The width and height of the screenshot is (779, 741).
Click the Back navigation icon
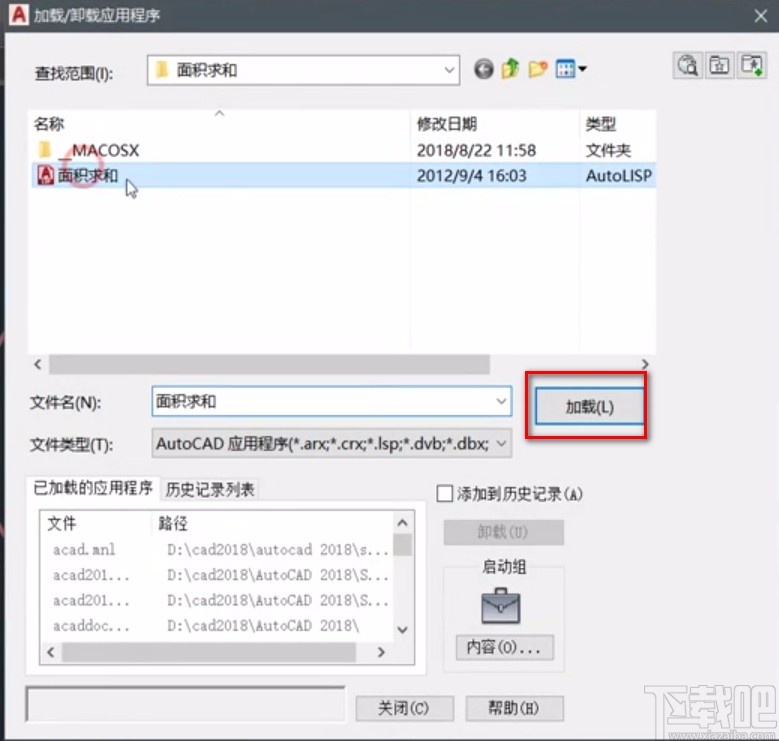483,69
